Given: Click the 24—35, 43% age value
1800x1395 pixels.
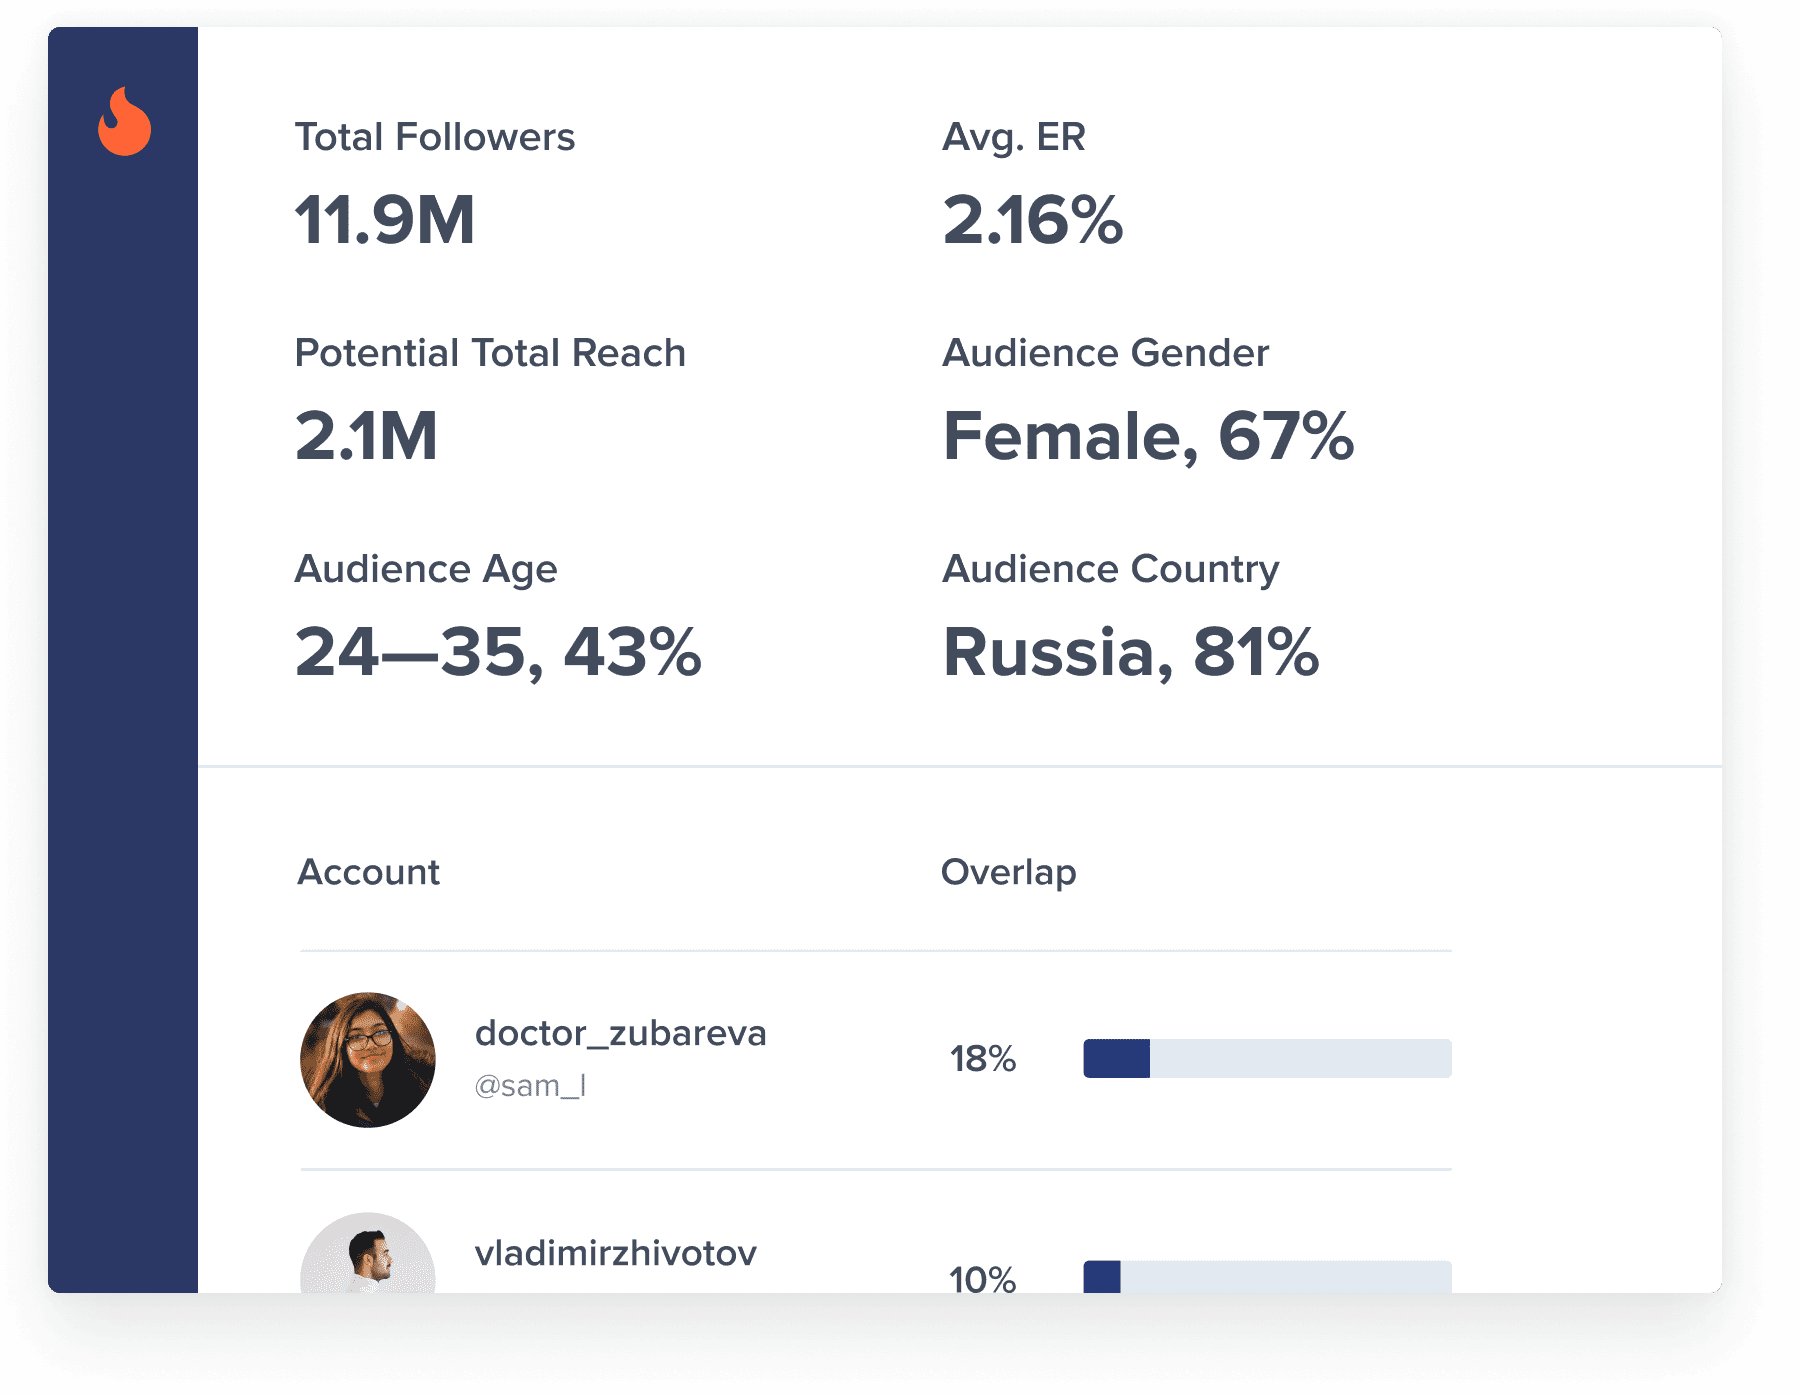Looking at the screenshot, I should click(498, 652).
